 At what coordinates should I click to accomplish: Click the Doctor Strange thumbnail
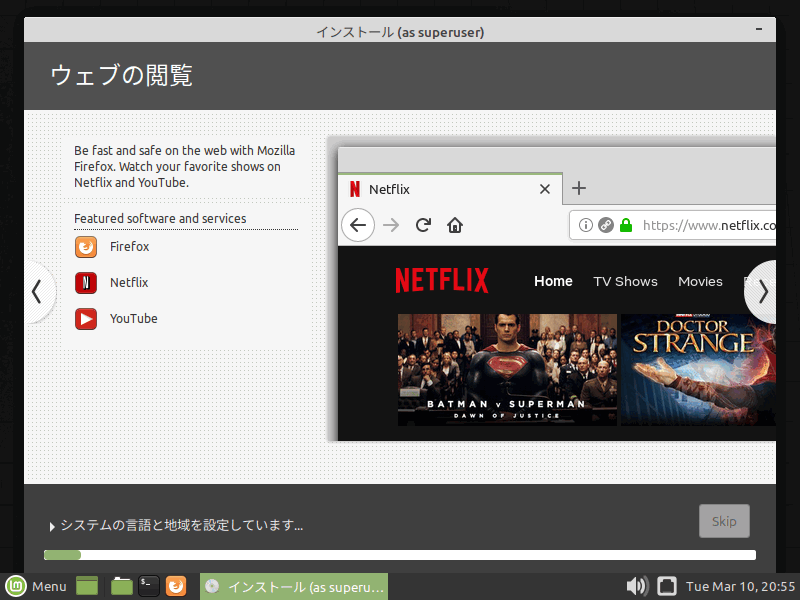pos(698,370)
